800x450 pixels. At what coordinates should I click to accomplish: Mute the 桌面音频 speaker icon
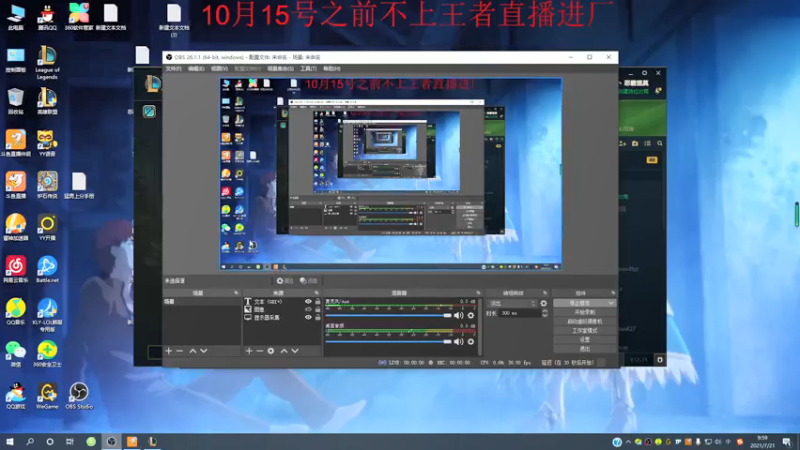459,341
